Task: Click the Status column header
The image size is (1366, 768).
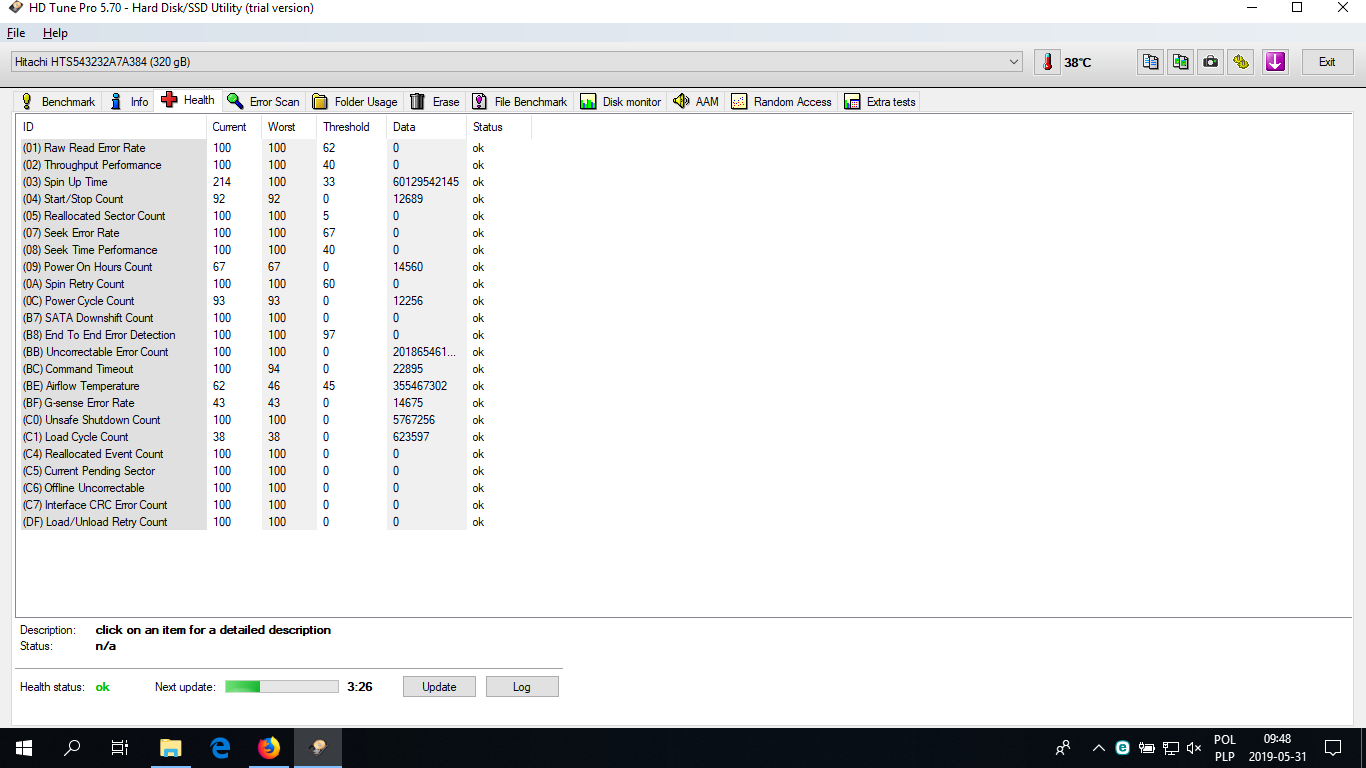Action: pyautogui.click(x=499, y=127)
